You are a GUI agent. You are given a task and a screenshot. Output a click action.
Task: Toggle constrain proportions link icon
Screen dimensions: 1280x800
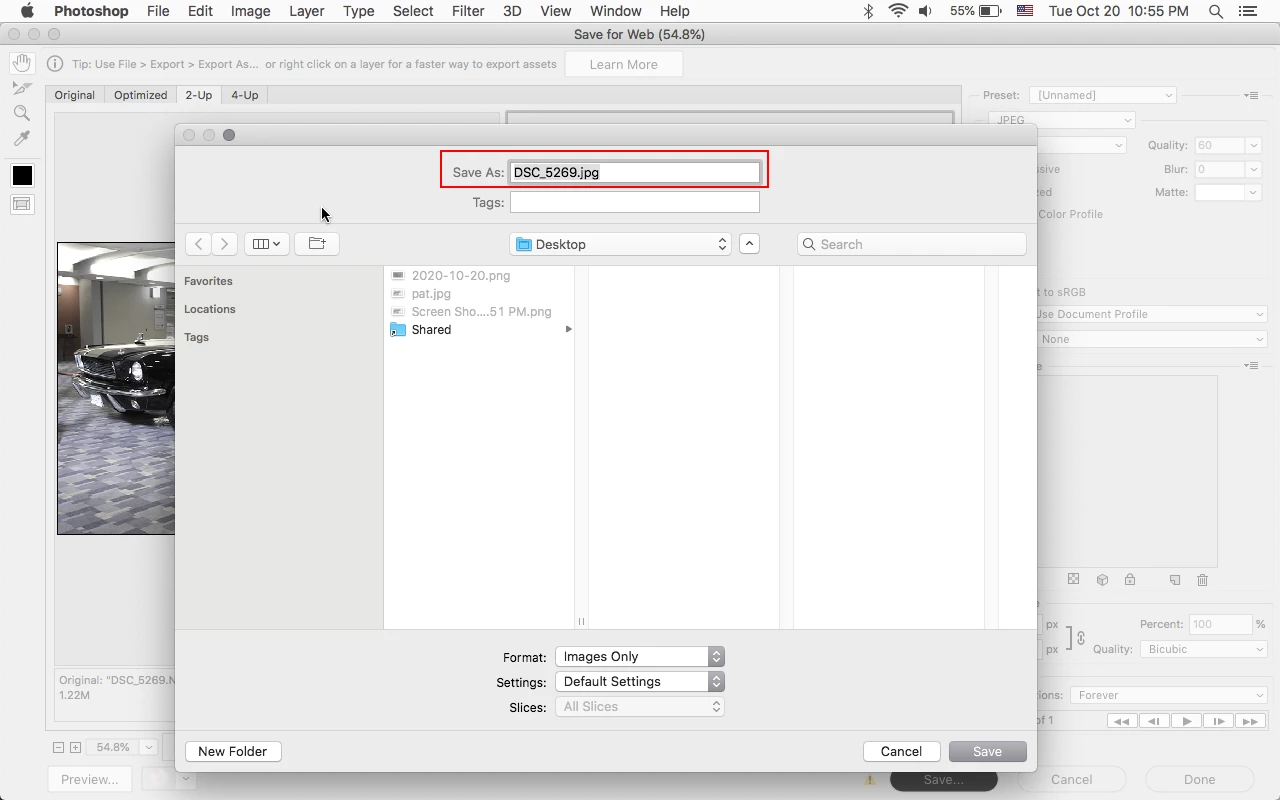[1080, 637]
